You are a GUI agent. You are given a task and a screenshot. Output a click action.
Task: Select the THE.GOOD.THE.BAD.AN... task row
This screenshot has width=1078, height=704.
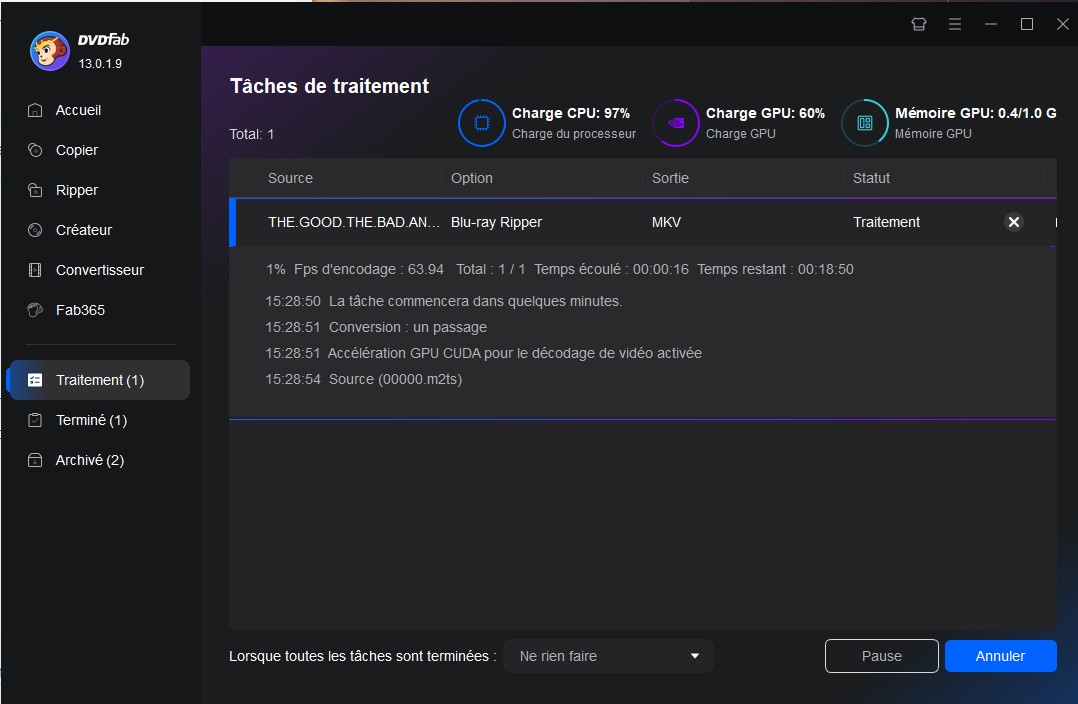pos(643,222)
